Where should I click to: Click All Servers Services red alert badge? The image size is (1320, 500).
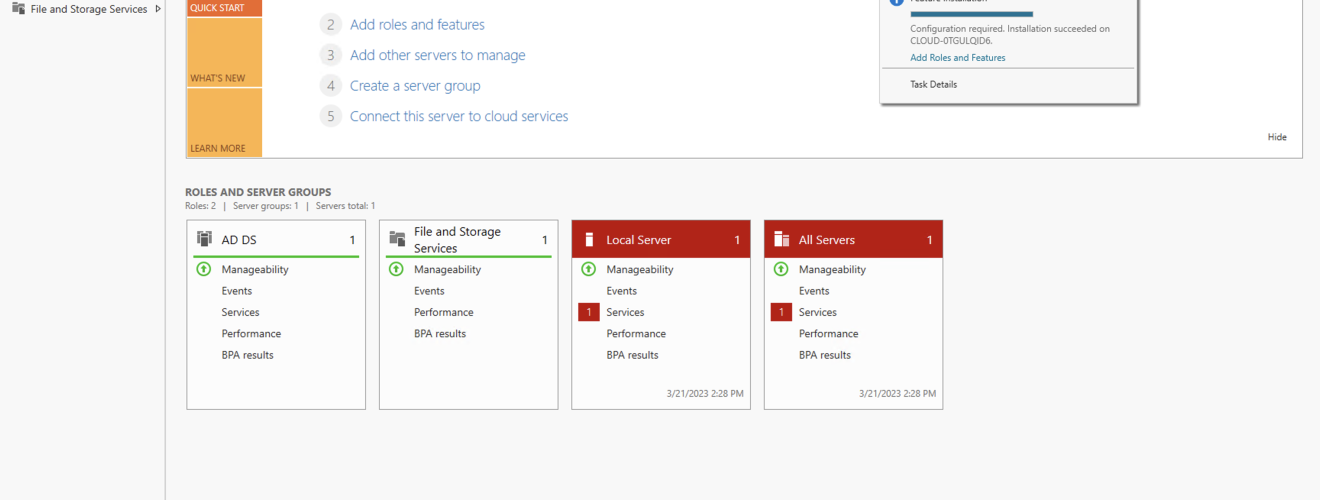tap(781, 312)
